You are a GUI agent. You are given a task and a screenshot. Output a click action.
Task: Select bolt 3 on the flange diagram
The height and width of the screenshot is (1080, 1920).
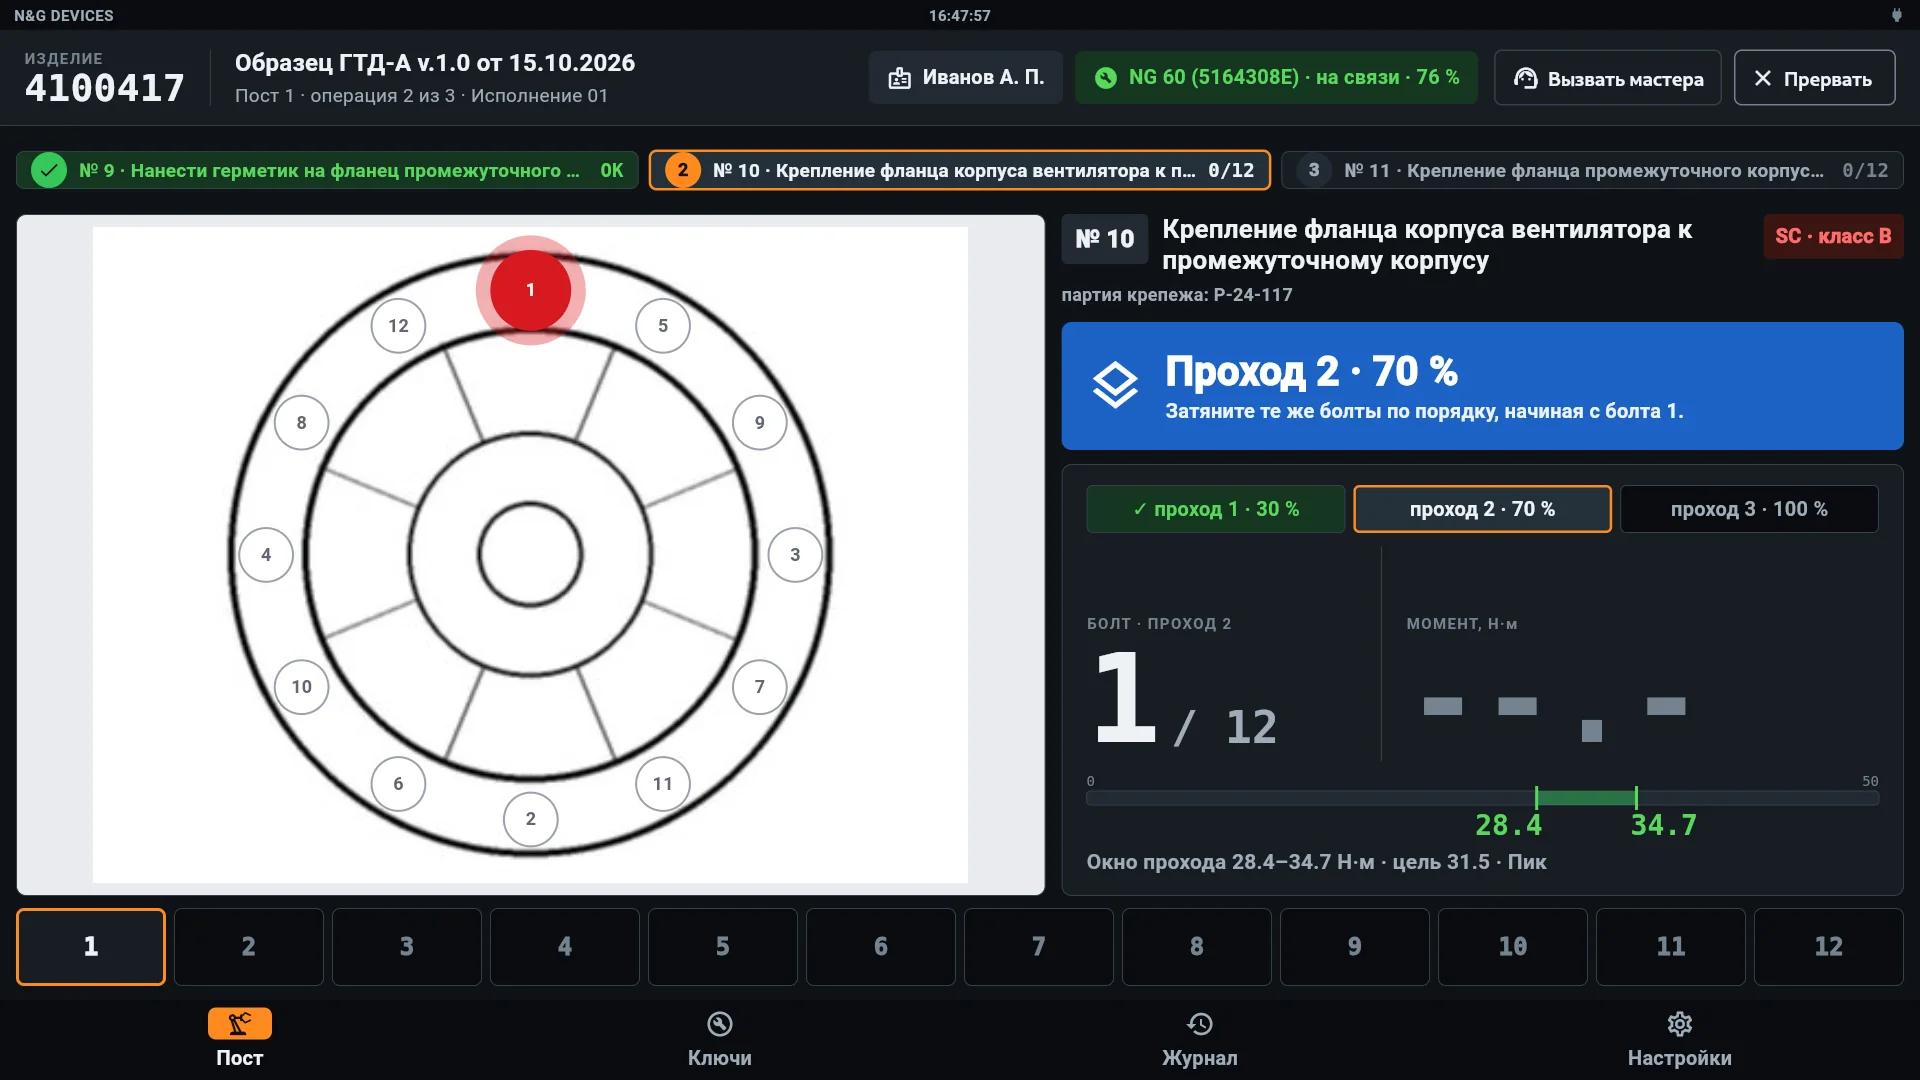(x=795, y=554)
